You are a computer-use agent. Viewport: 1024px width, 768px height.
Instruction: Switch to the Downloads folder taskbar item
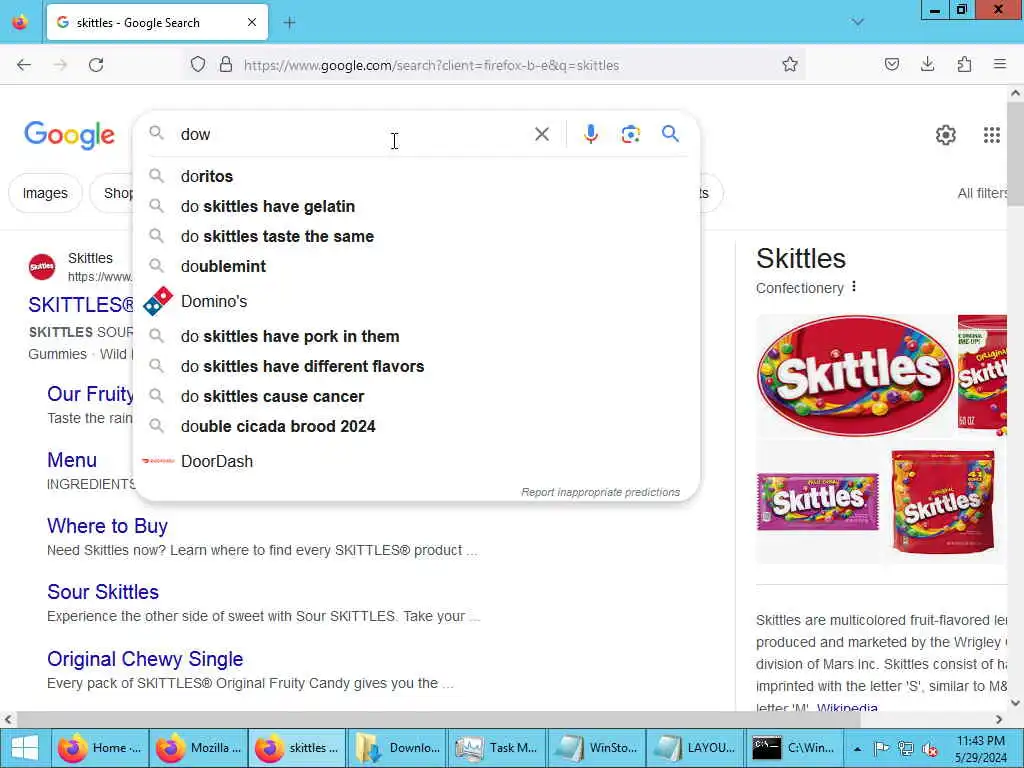coord(398,748)
